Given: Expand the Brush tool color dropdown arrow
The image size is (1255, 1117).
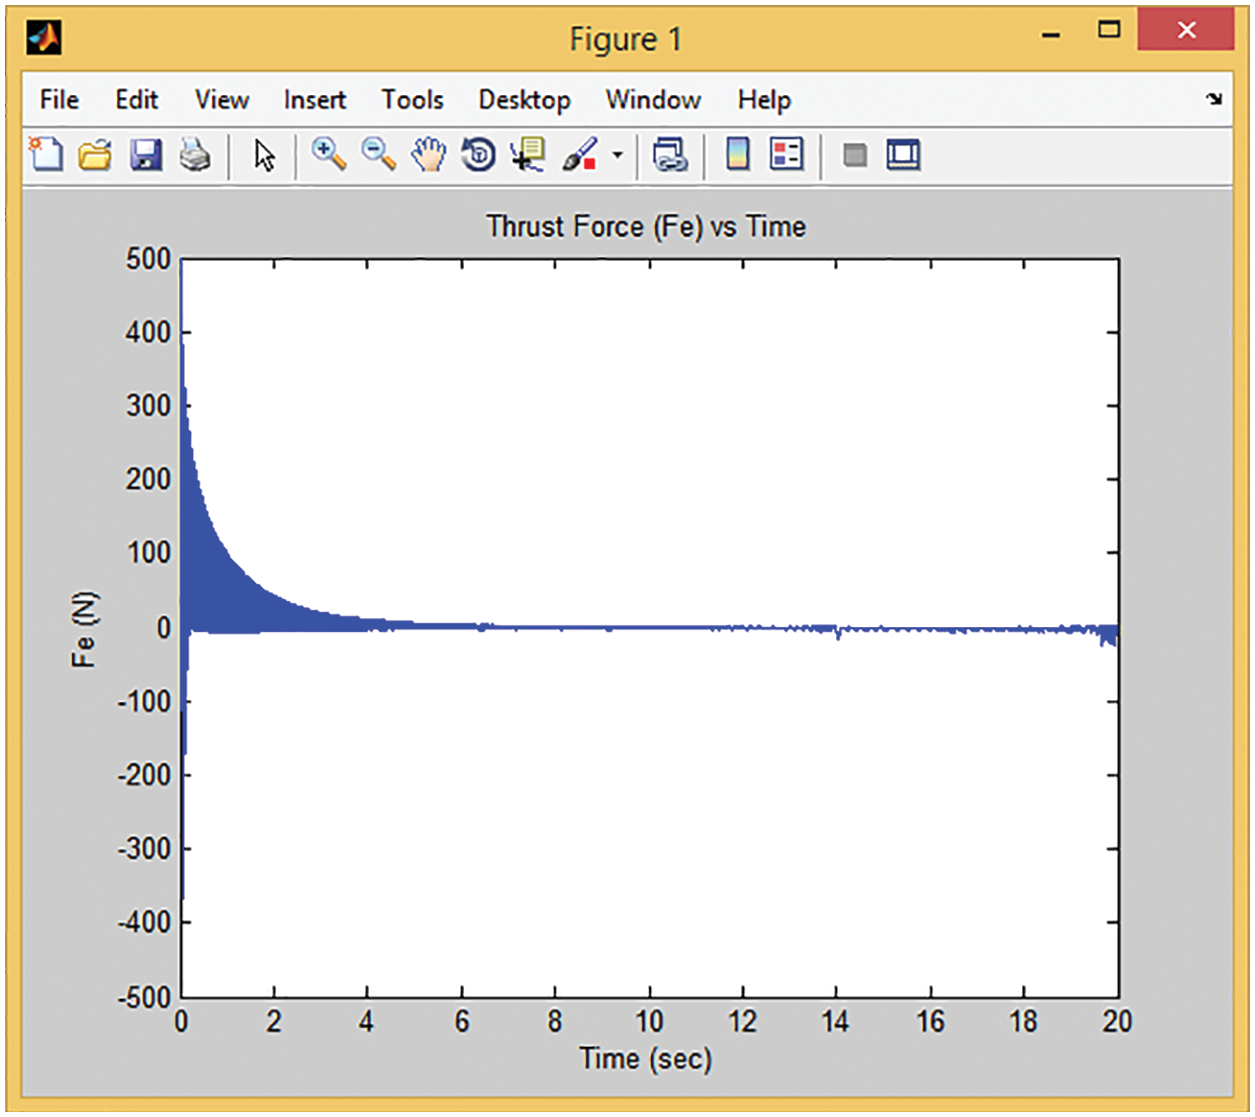Looking at the screenshot, I should (617, 155).
